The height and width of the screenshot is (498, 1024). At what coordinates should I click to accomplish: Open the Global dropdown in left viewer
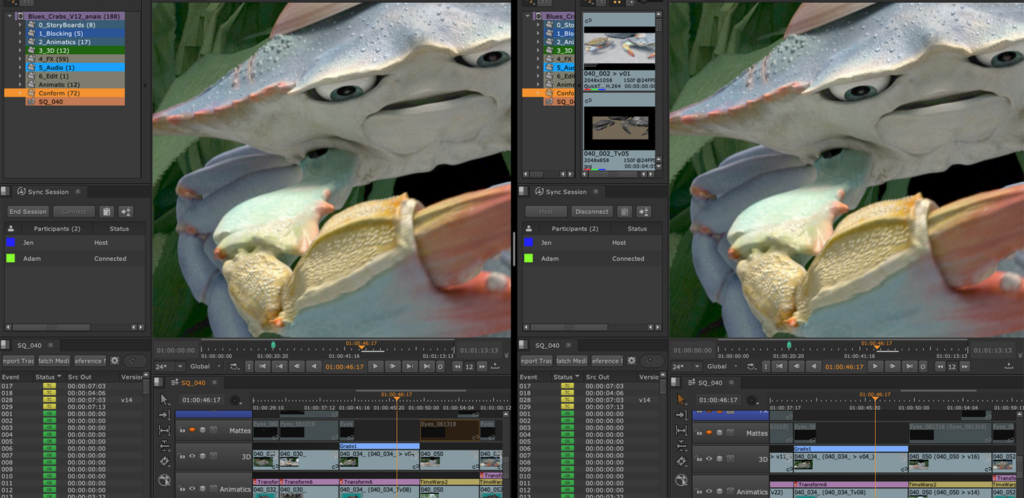click(204, 367)
